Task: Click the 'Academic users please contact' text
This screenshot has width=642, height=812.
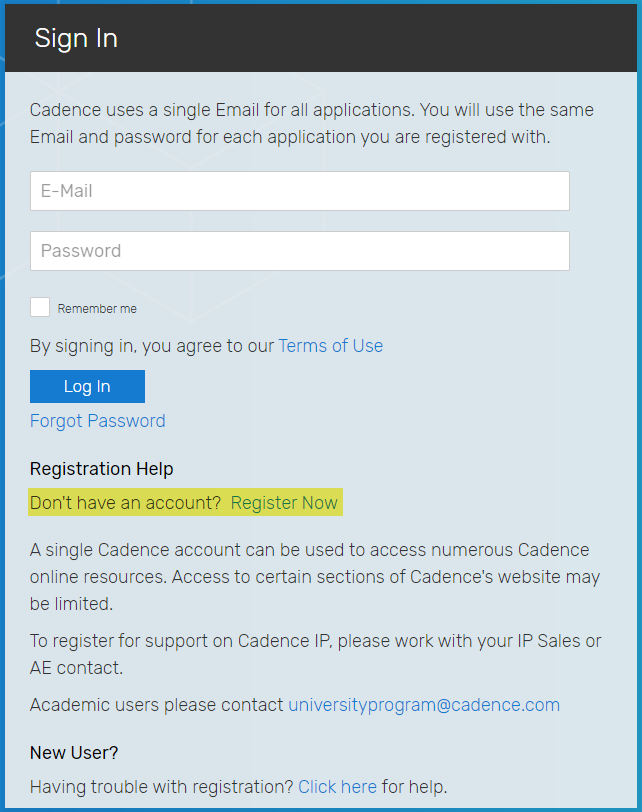Action: click(157, 705)
